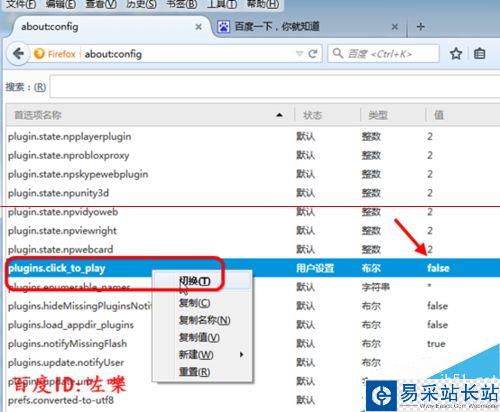Select the plugin.state.npvidyoweb row
This screenshot has height=412, width=500.
click(253, 212)
